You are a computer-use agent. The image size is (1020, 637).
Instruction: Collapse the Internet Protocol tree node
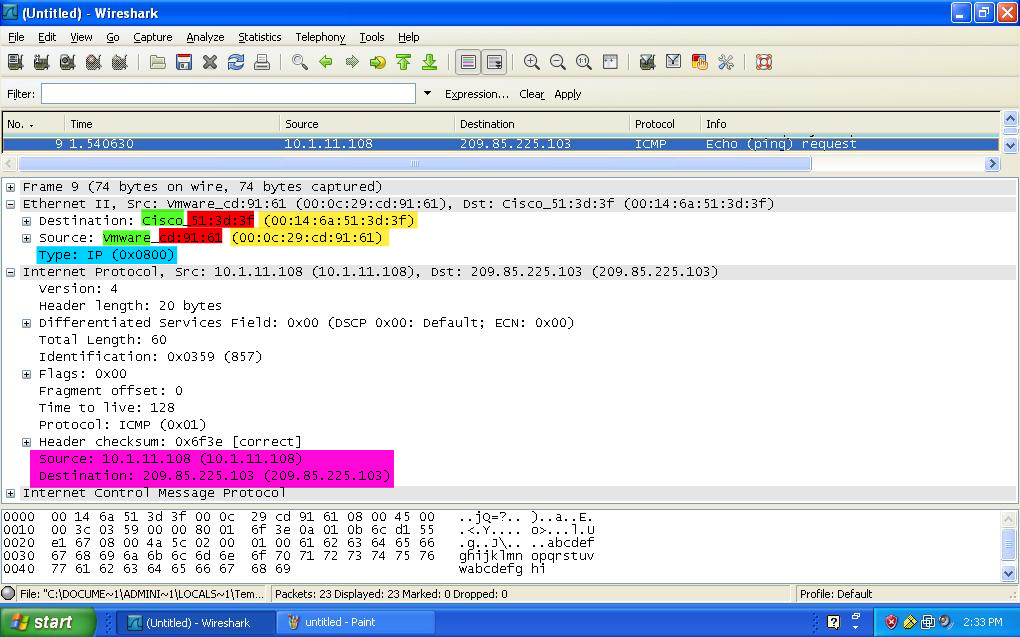point(10,272)
